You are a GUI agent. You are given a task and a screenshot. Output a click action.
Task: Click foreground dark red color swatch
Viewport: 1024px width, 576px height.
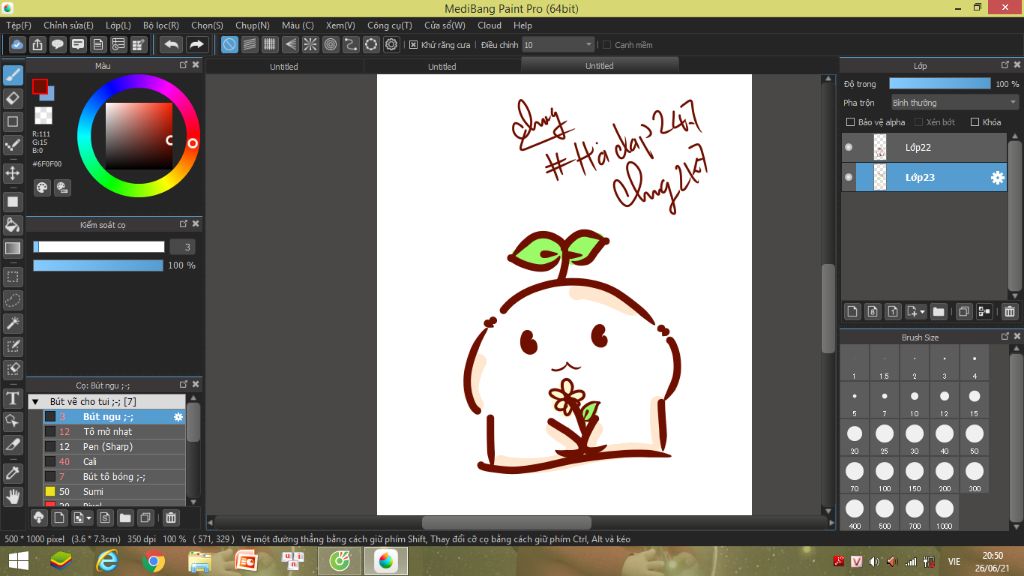[39, 86]
